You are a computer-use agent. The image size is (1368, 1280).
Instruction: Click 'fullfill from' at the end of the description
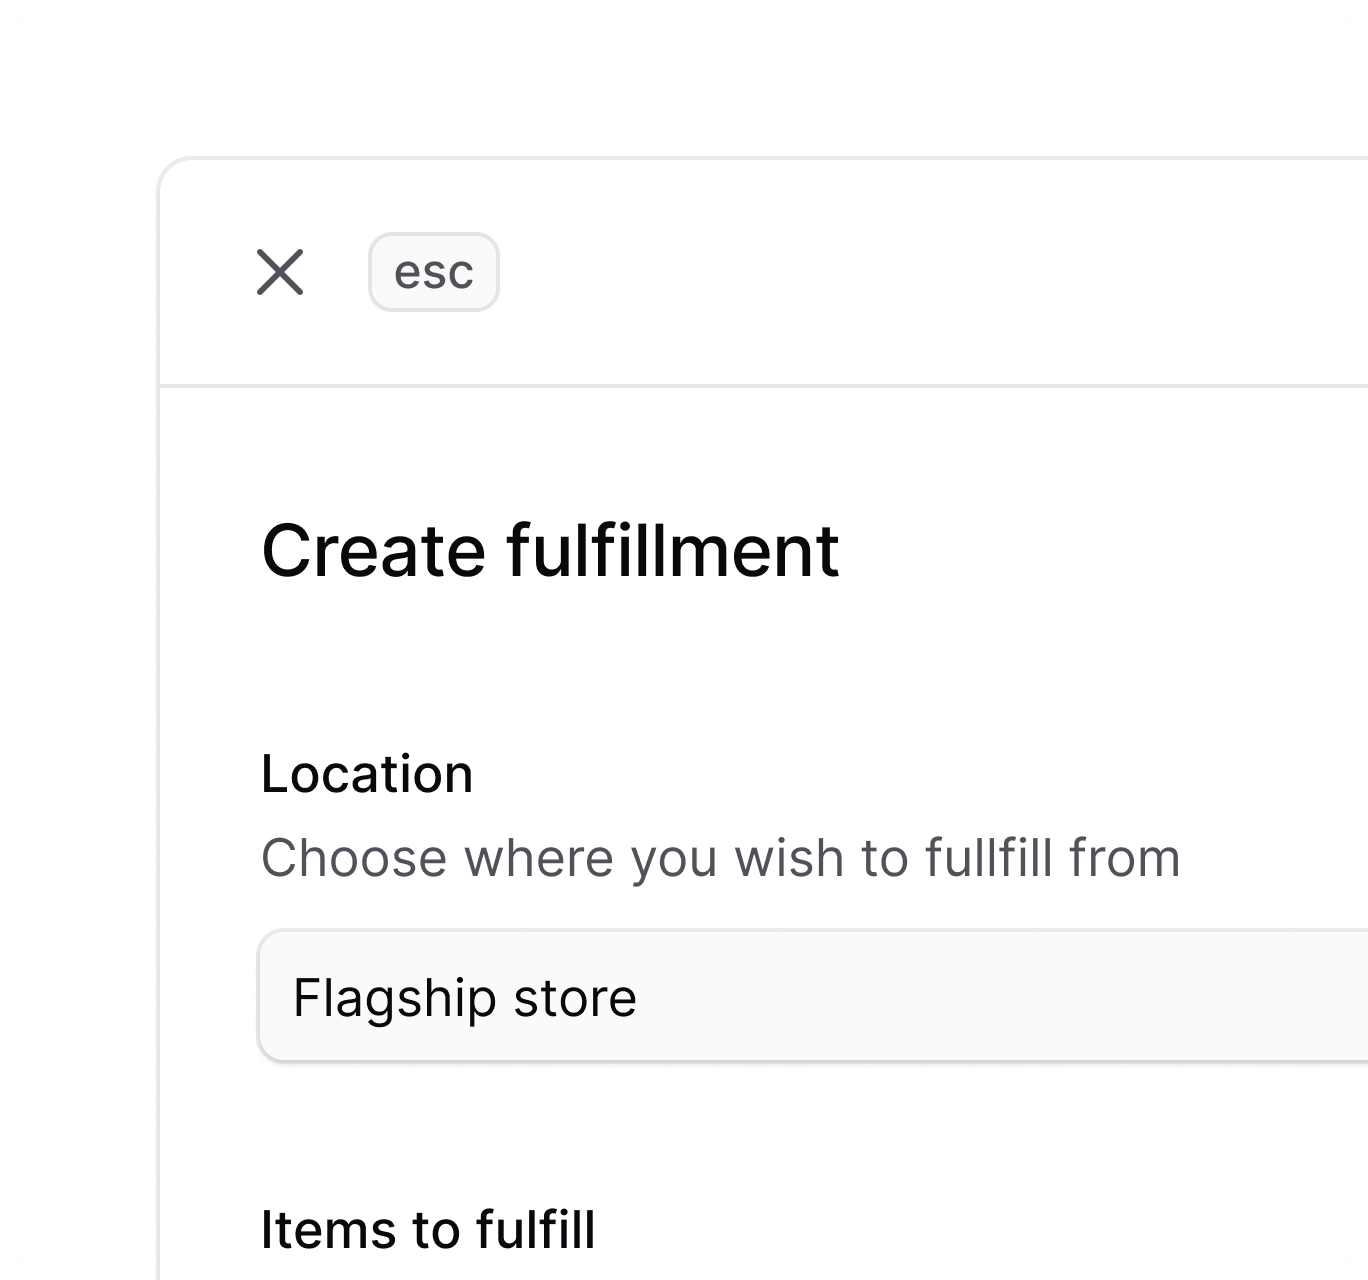point(1053,859)
